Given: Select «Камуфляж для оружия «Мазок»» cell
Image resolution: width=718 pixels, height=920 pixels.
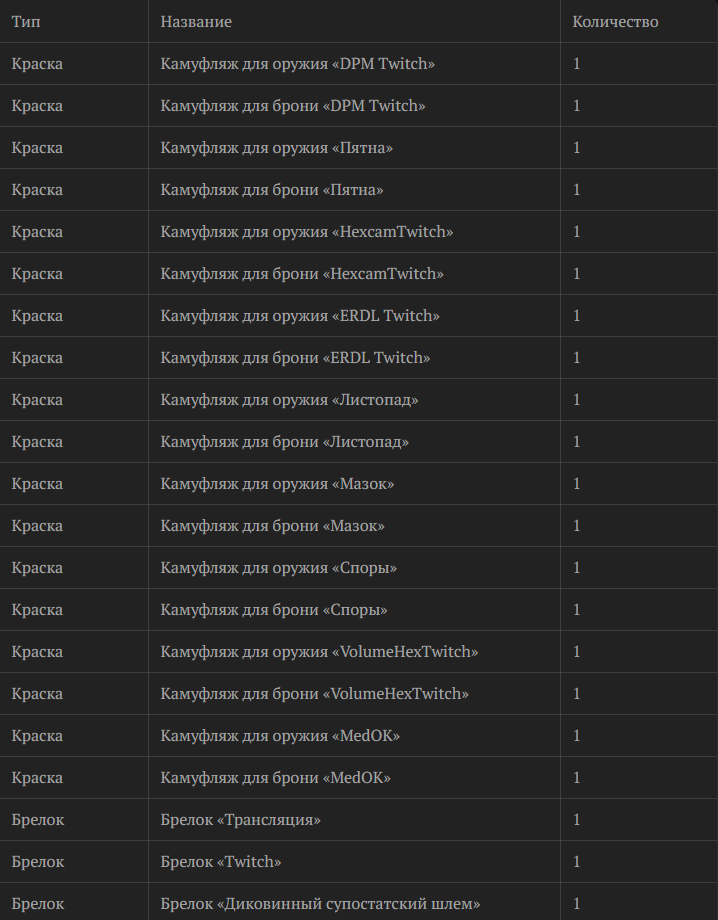Looking at the screenshot, I should (354, 483).
